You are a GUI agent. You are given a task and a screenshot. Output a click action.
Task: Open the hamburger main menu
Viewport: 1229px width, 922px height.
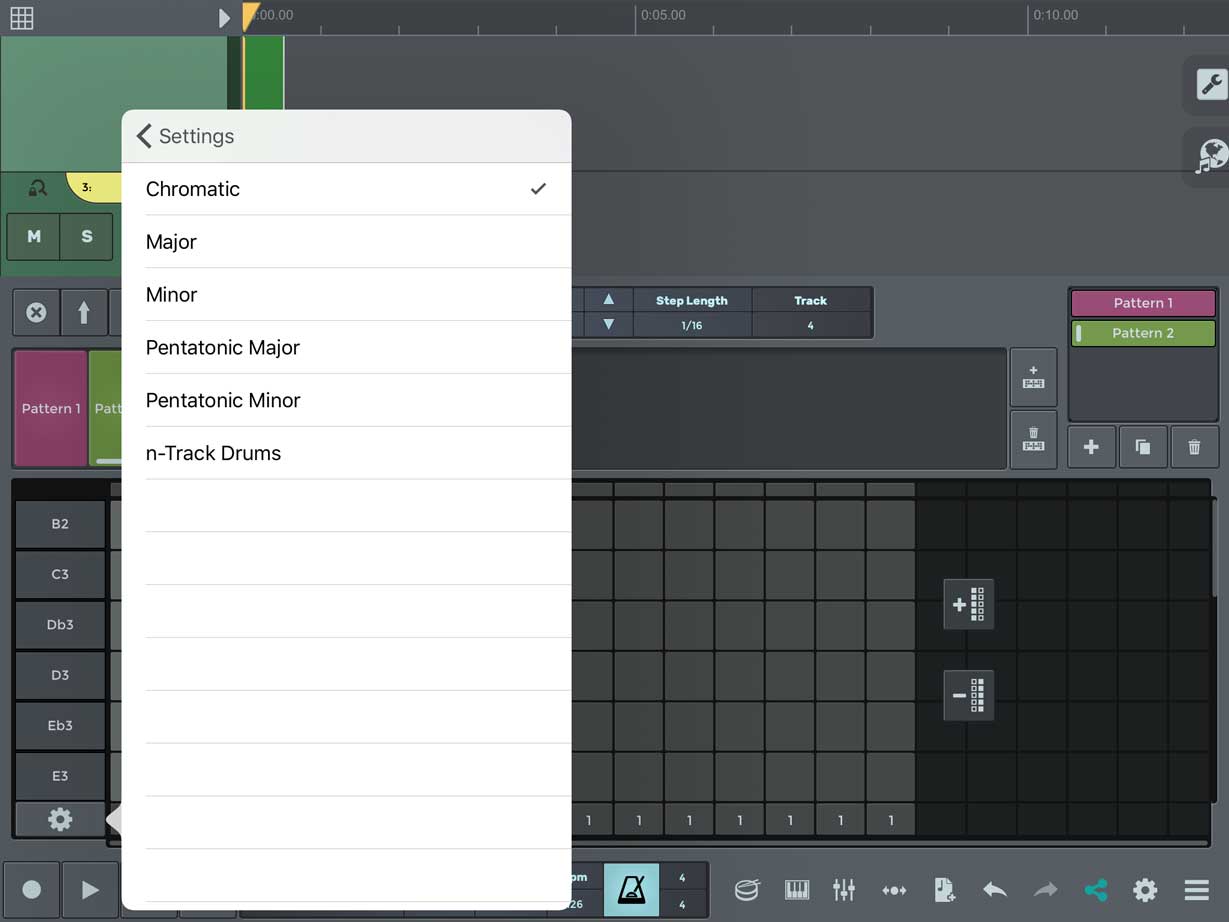pos(1196,890)
